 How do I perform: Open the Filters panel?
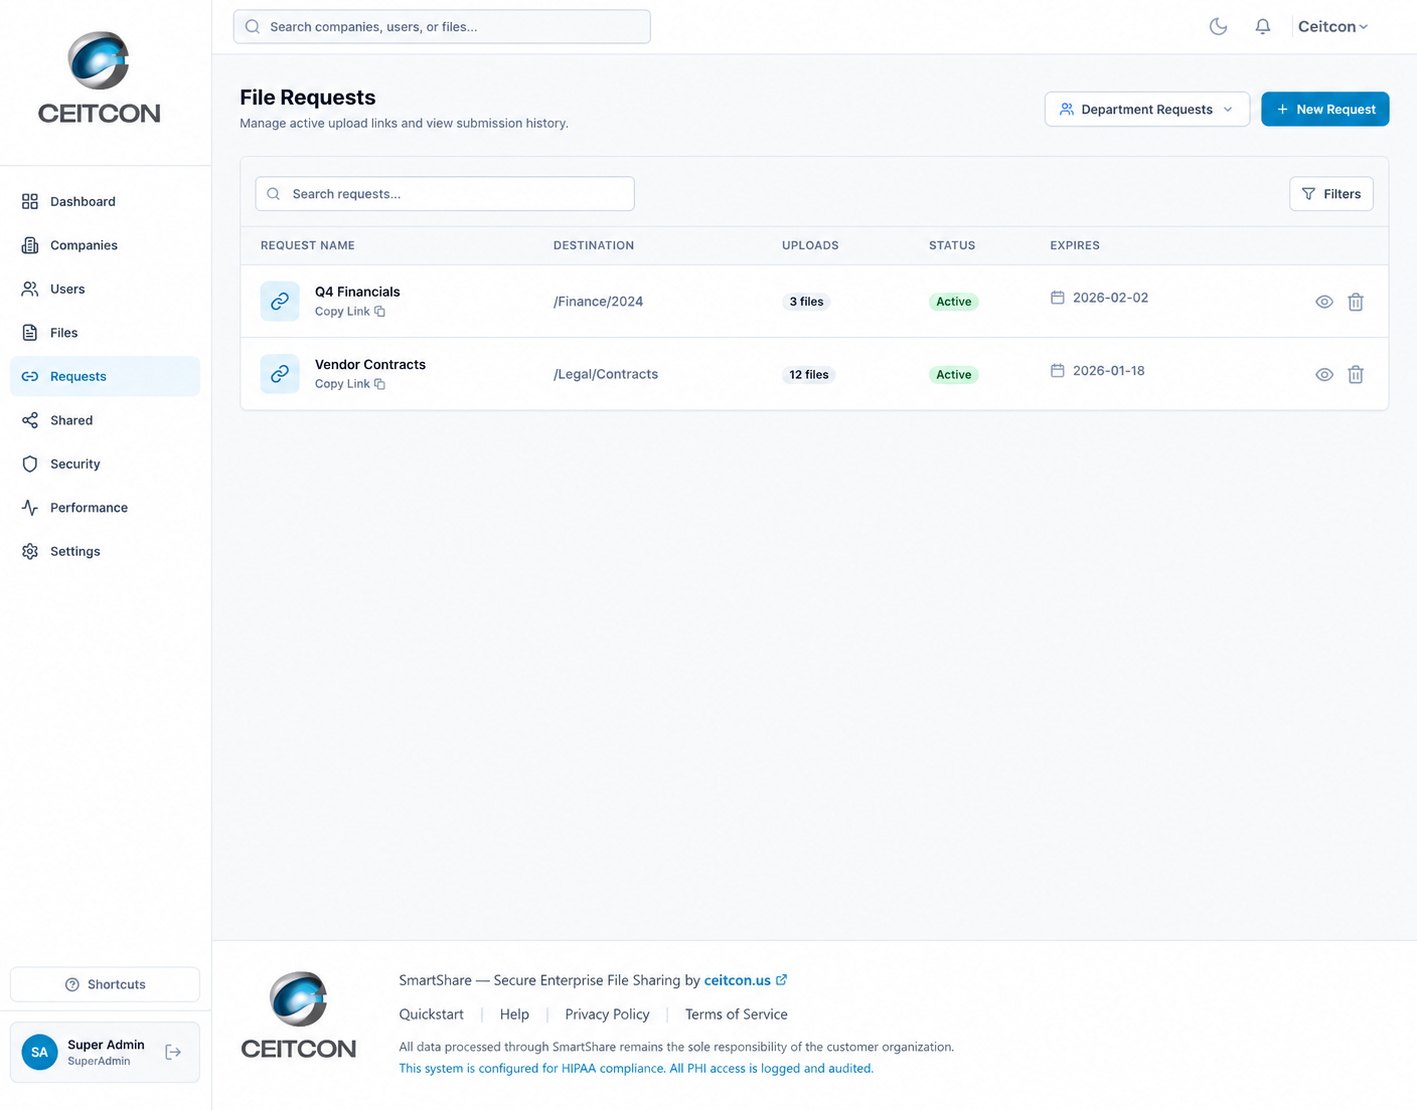tap(1331, 194)
